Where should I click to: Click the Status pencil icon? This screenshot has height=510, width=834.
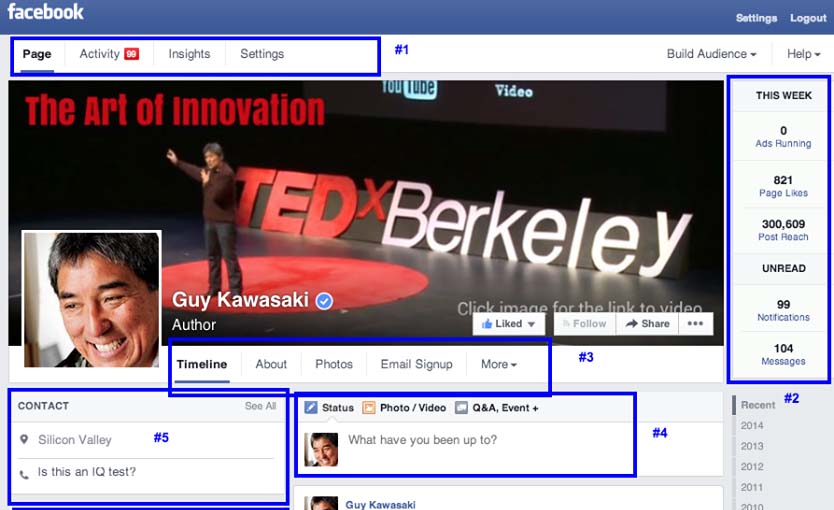point(311,408)
